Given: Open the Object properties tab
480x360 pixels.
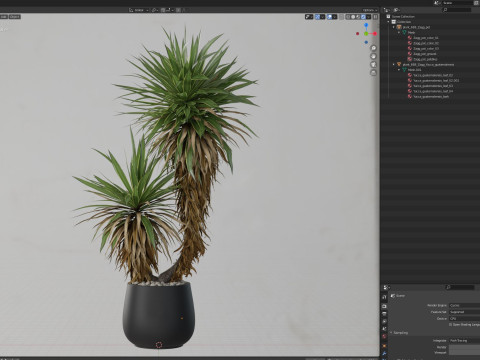Looking at the screenshot, I should point(384,346).
